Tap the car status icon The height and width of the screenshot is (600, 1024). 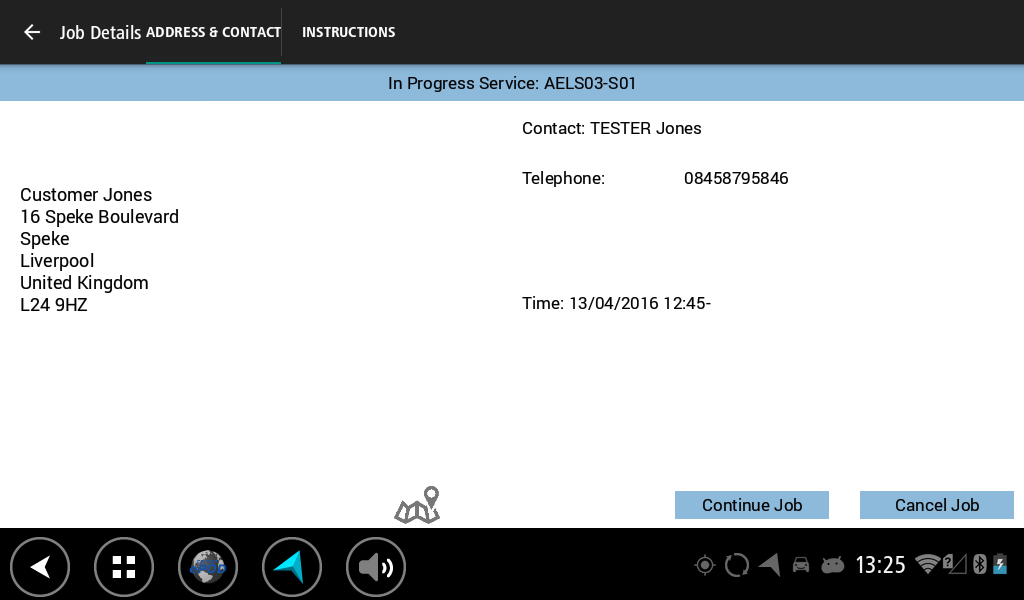tap(801, 565)
